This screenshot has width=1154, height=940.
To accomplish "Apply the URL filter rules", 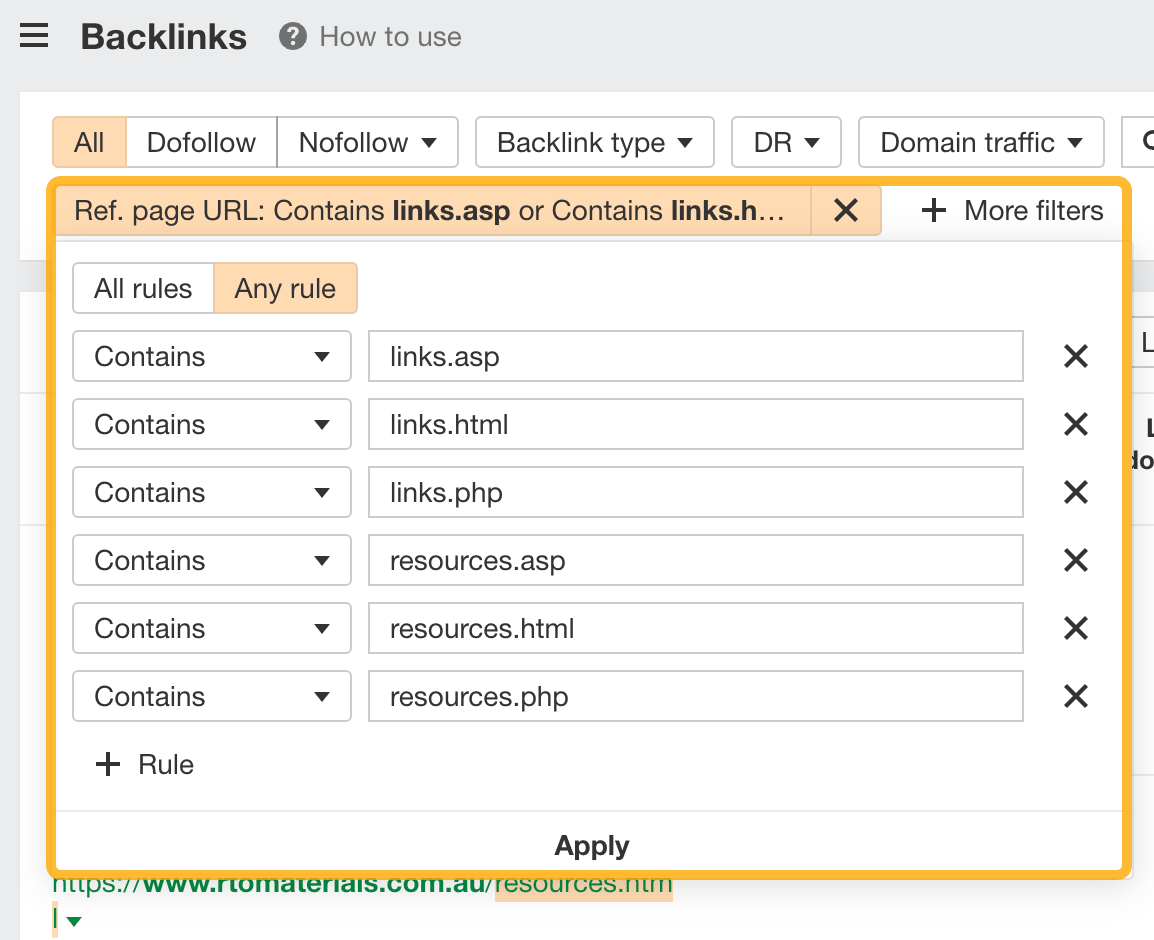I will (x=591, y=845).
